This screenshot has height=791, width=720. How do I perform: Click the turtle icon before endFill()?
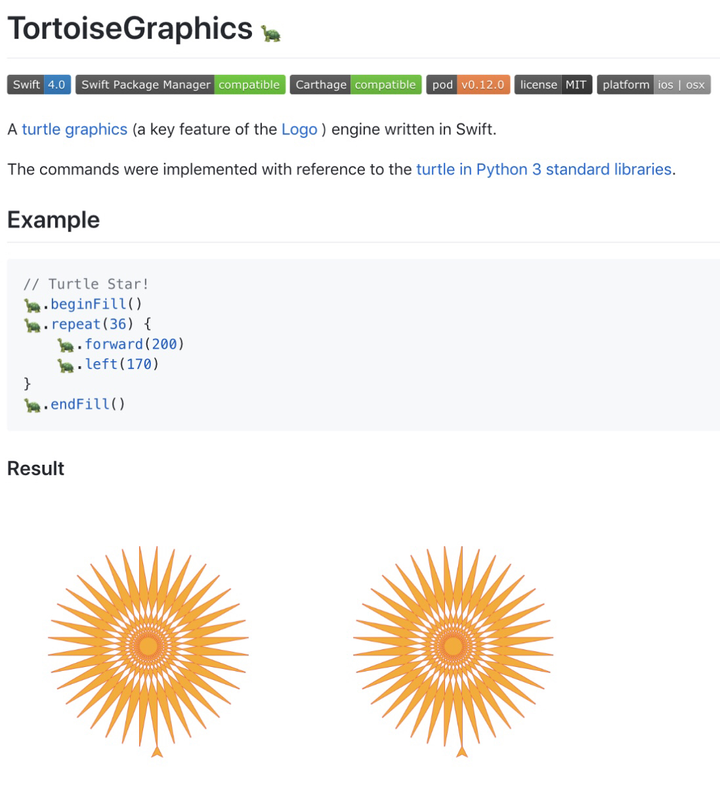[x=32, y=404]
